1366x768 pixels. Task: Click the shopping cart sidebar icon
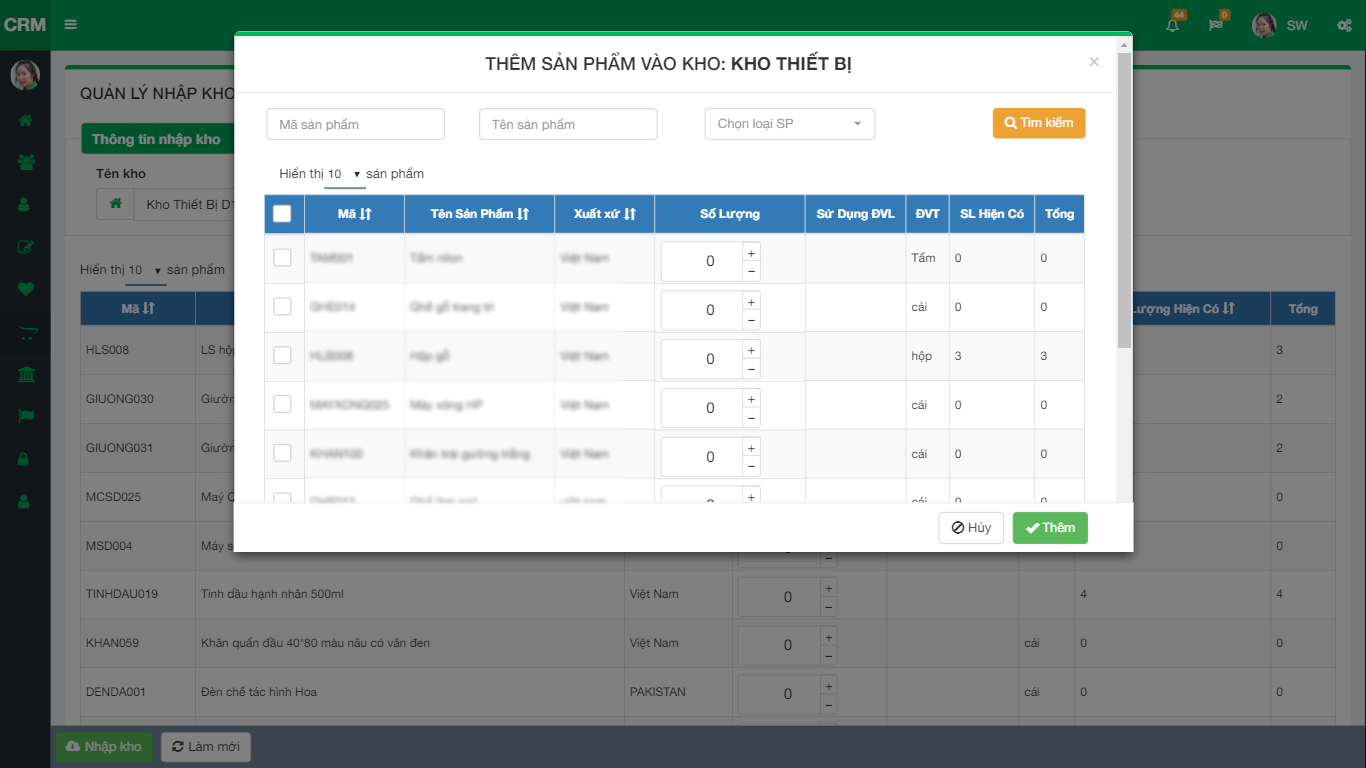tap(25, 332)
